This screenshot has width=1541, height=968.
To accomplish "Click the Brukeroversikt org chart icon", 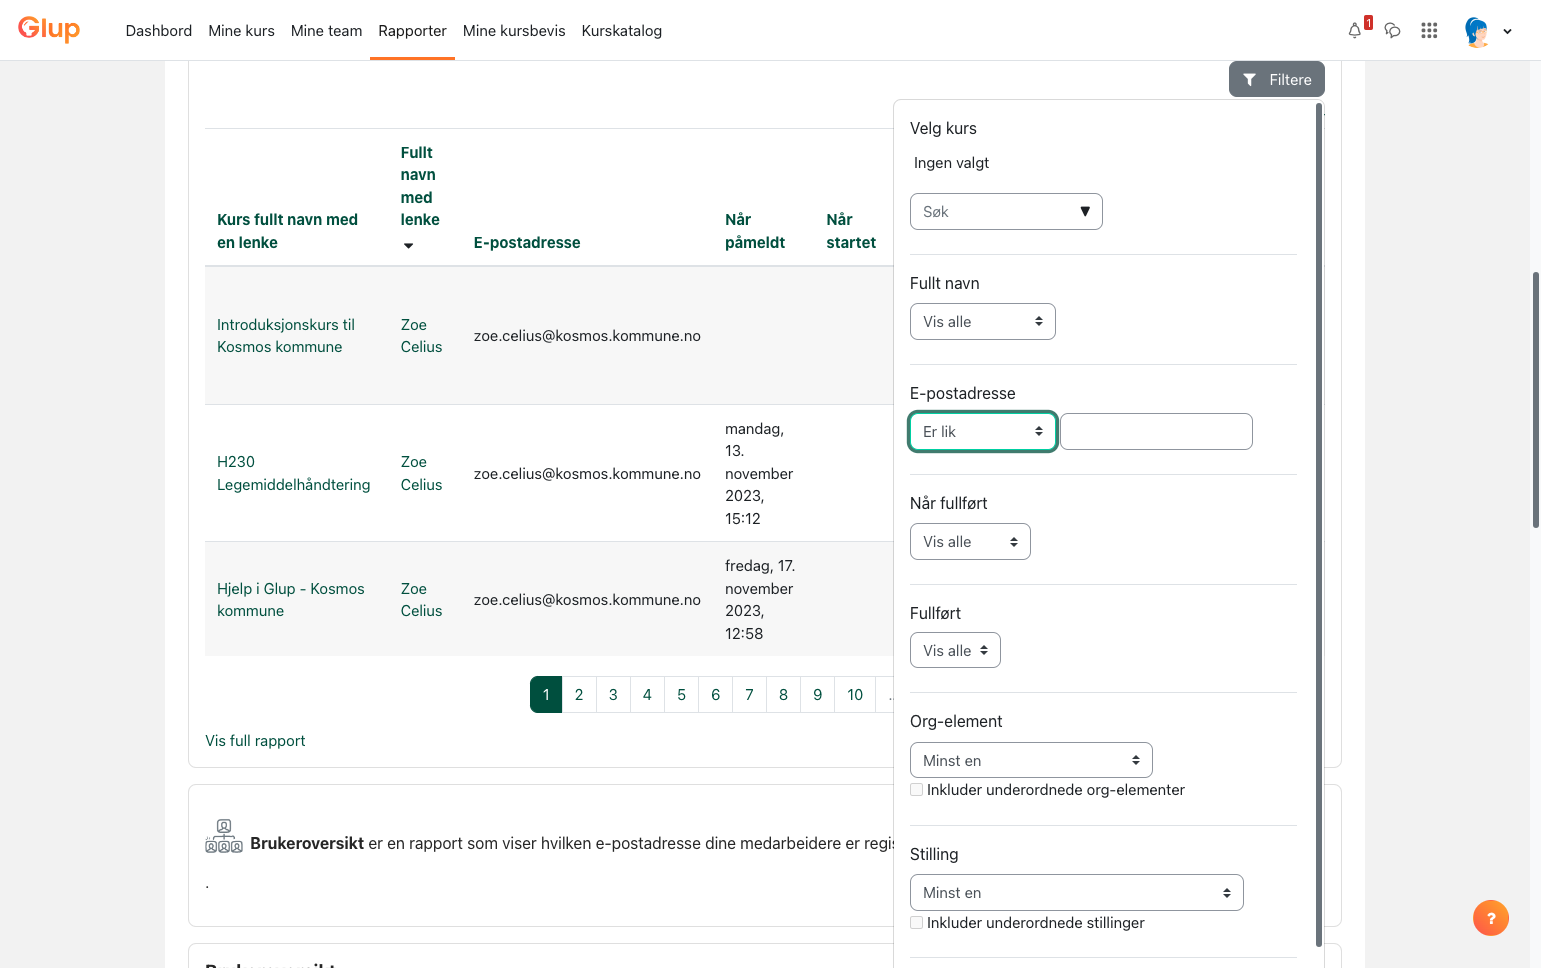I will click(224, 836).
